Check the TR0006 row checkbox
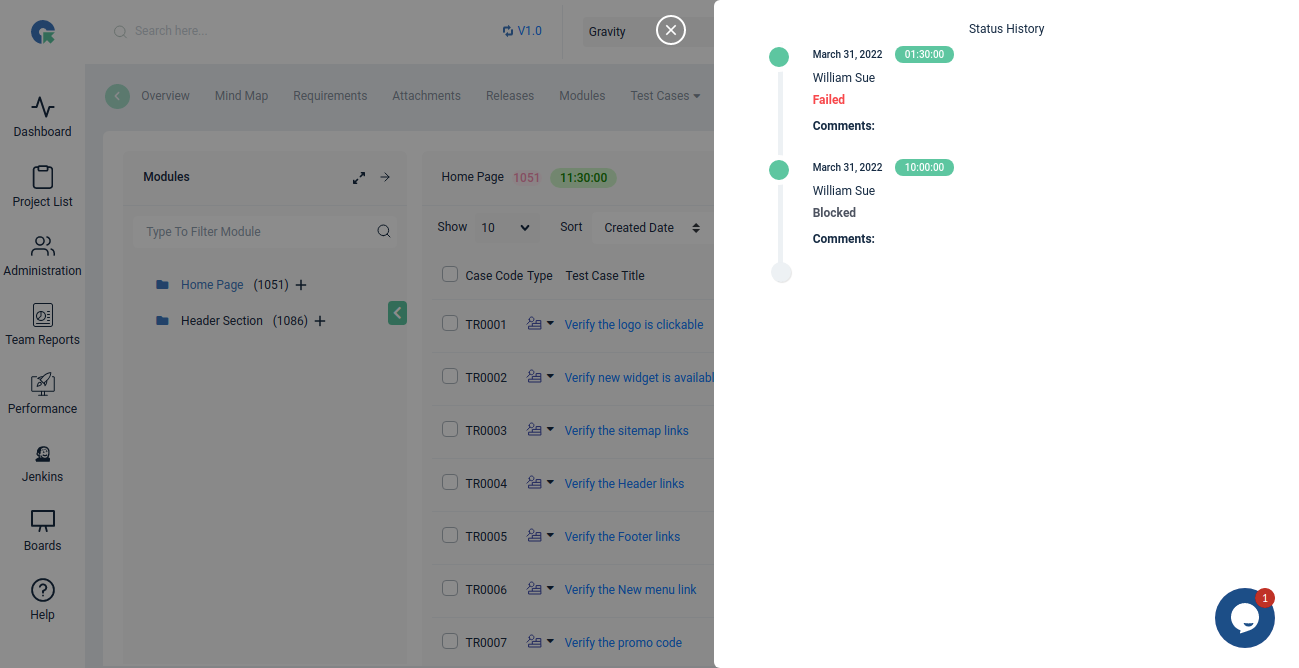Image resolution: width=1299 pixels, height=668 pixels. coord(450,589)
